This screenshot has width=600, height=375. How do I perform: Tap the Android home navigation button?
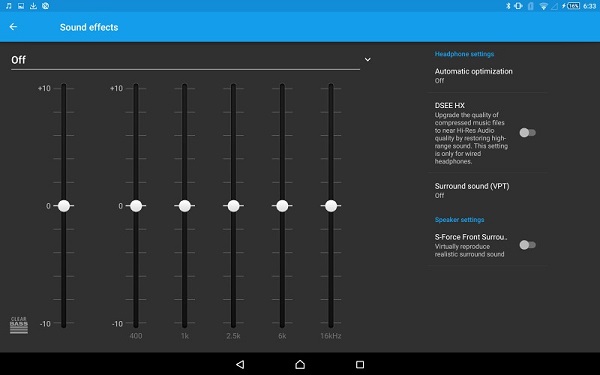[x=300, y=364]
